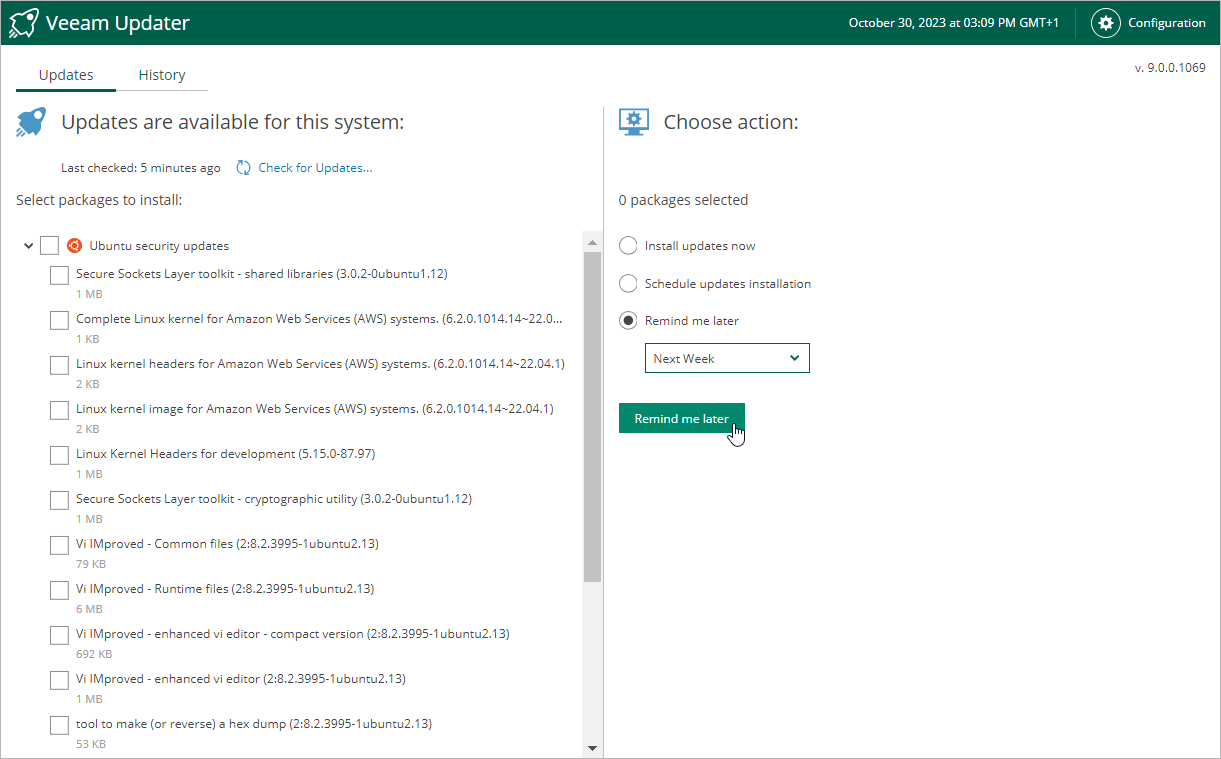The image size is (1221, 759).
Task: Check the Ubuntu security updates checkbox
Action: coord(50,246)
